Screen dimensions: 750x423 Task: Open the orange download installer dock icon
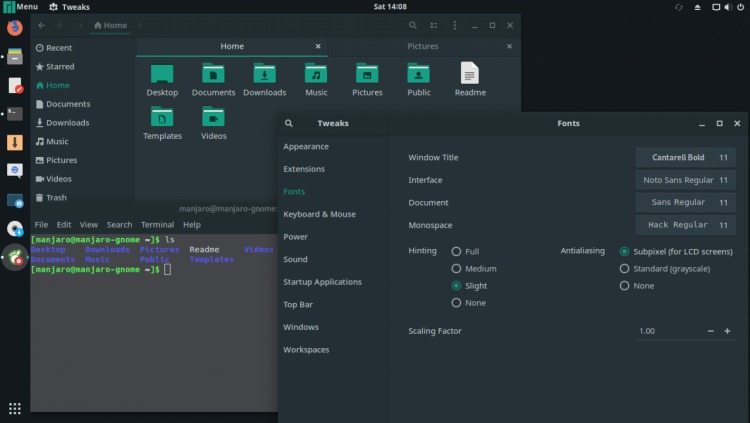click(x=15, y=142)
